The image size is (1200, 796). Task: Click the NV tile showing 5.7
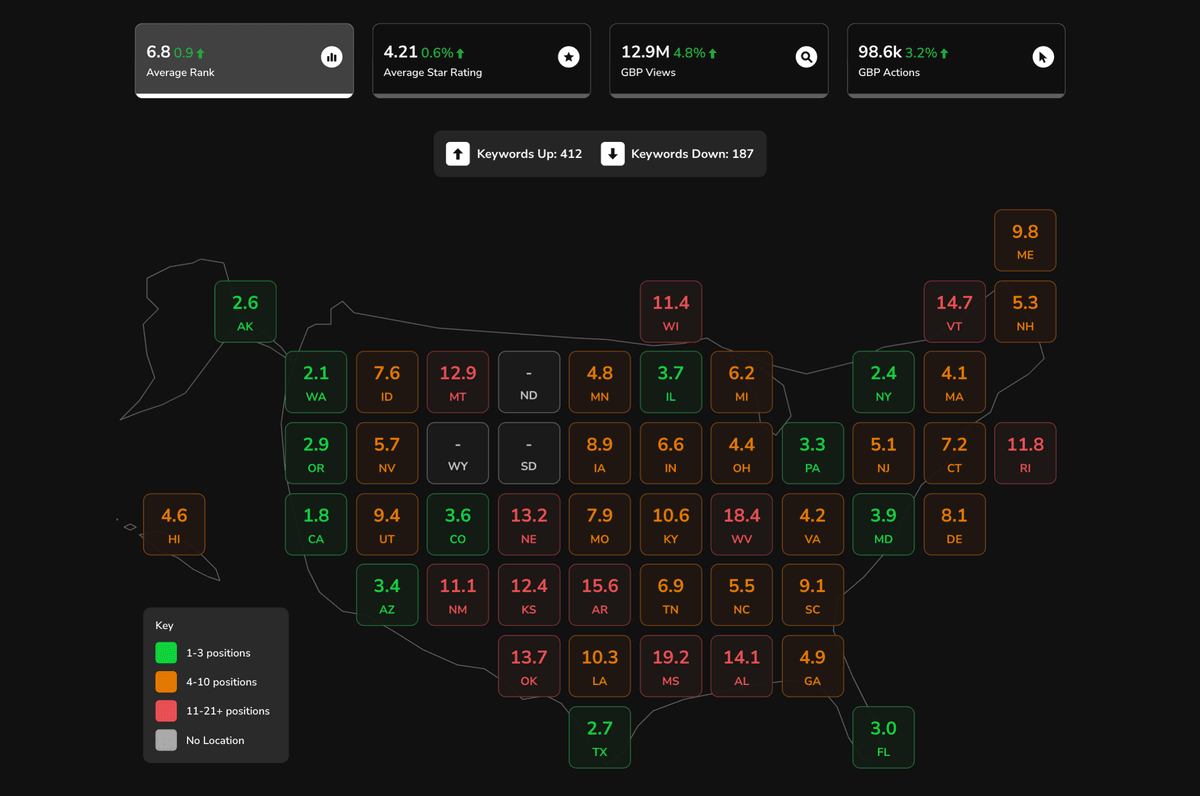(x=387, y=454)
